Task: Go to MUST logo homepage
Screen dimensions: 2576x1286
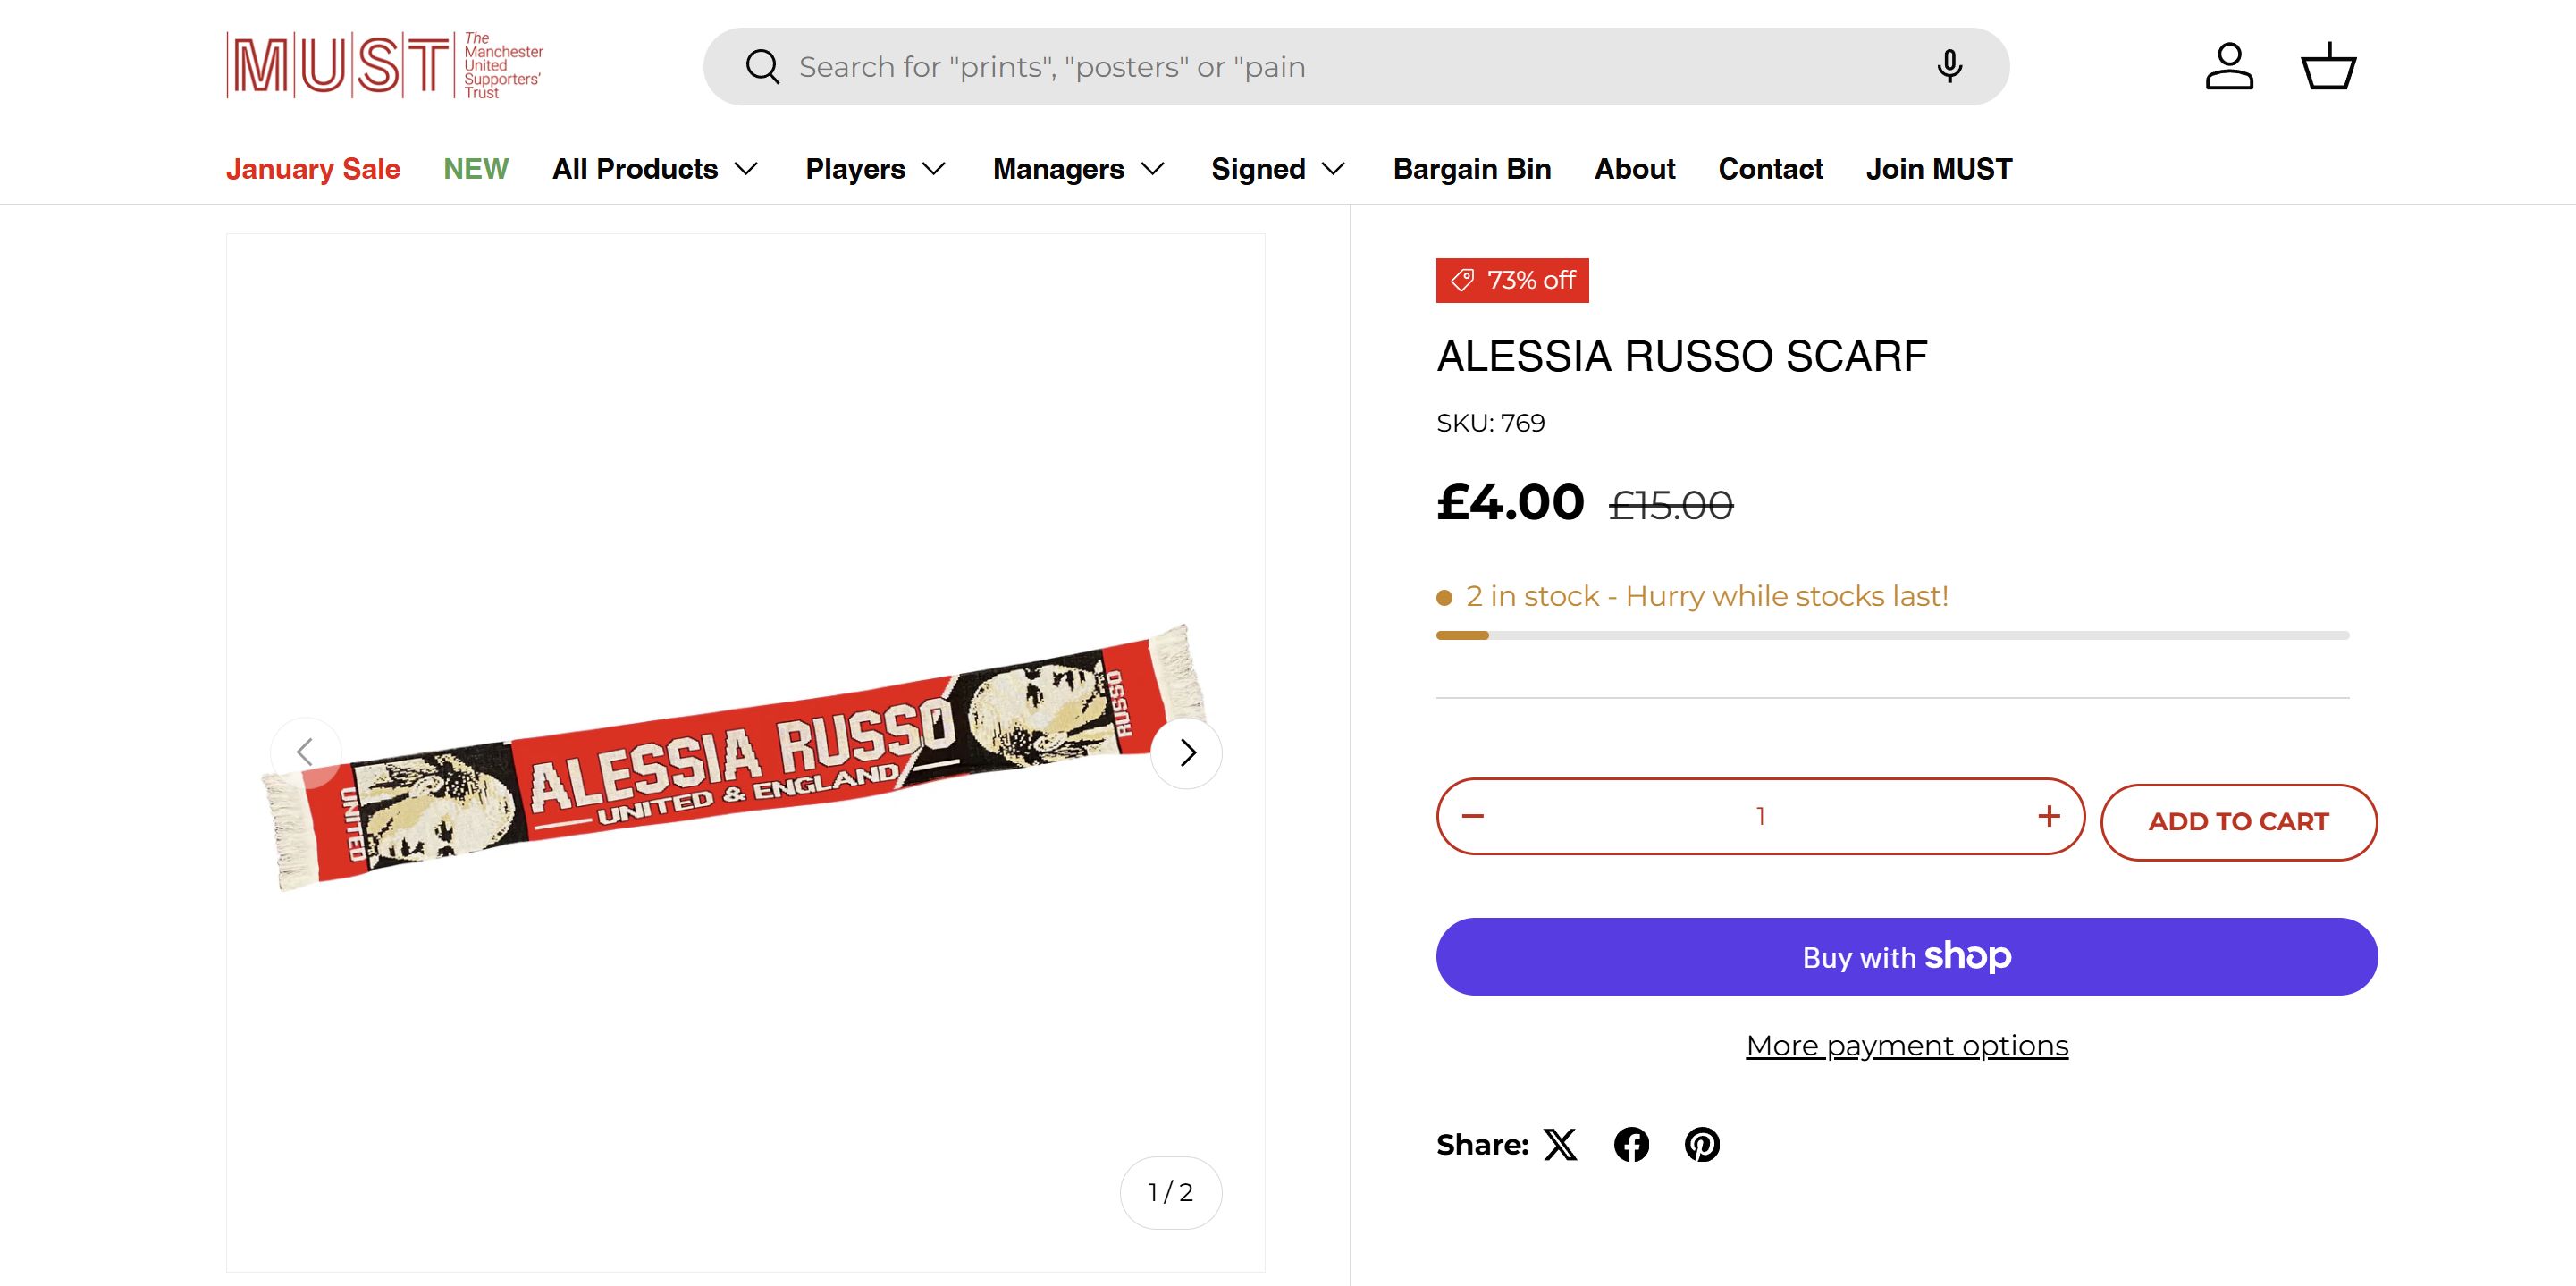Action: [385, 66]
